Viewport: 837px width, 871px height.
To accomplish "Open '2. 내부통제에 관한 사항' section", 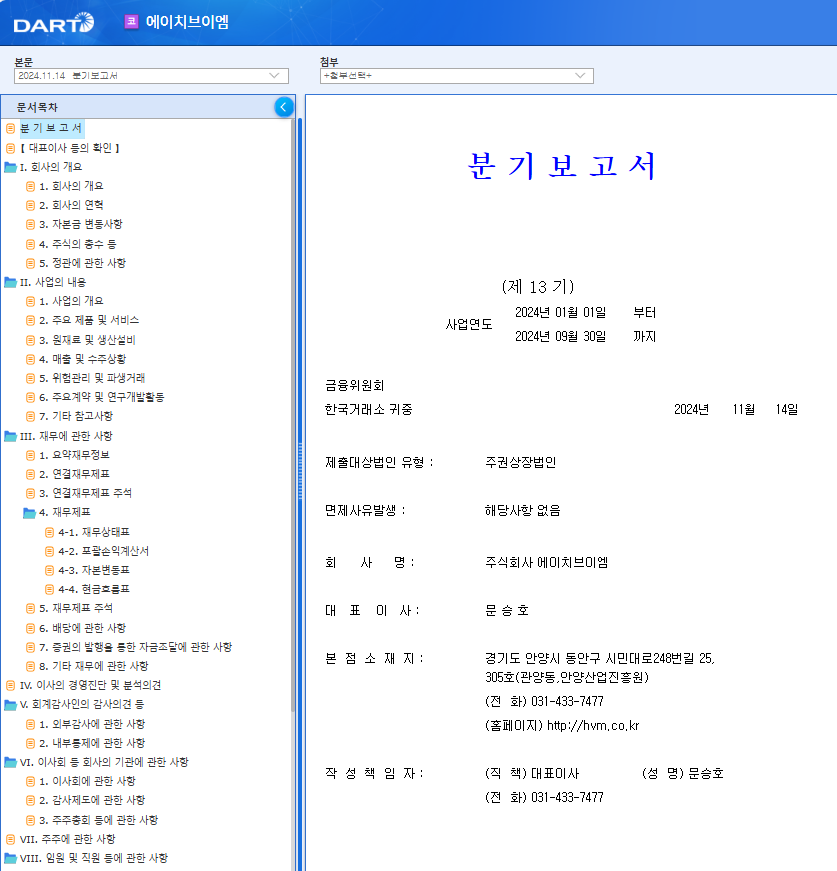I will click(92, 743).
